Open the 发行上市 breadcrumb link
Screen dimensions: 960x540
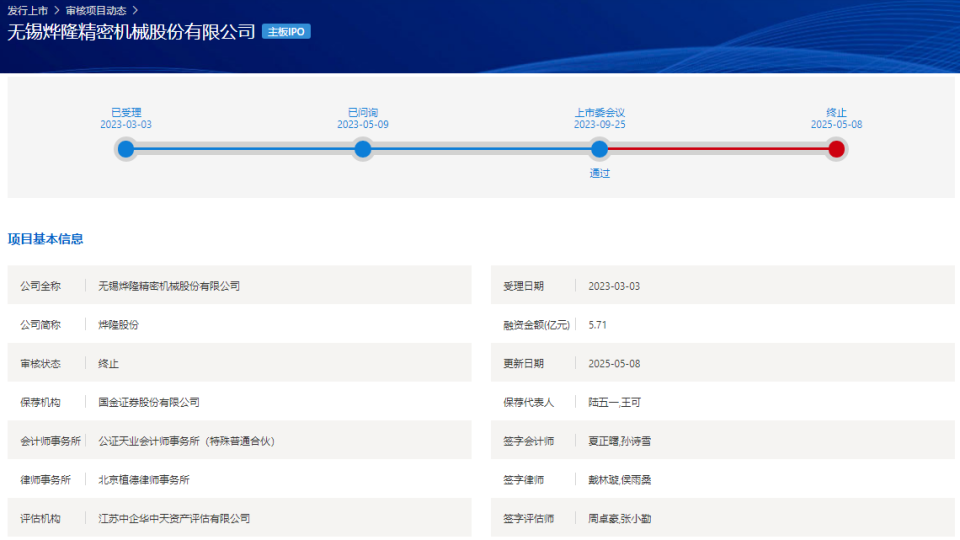pos(28,10)
